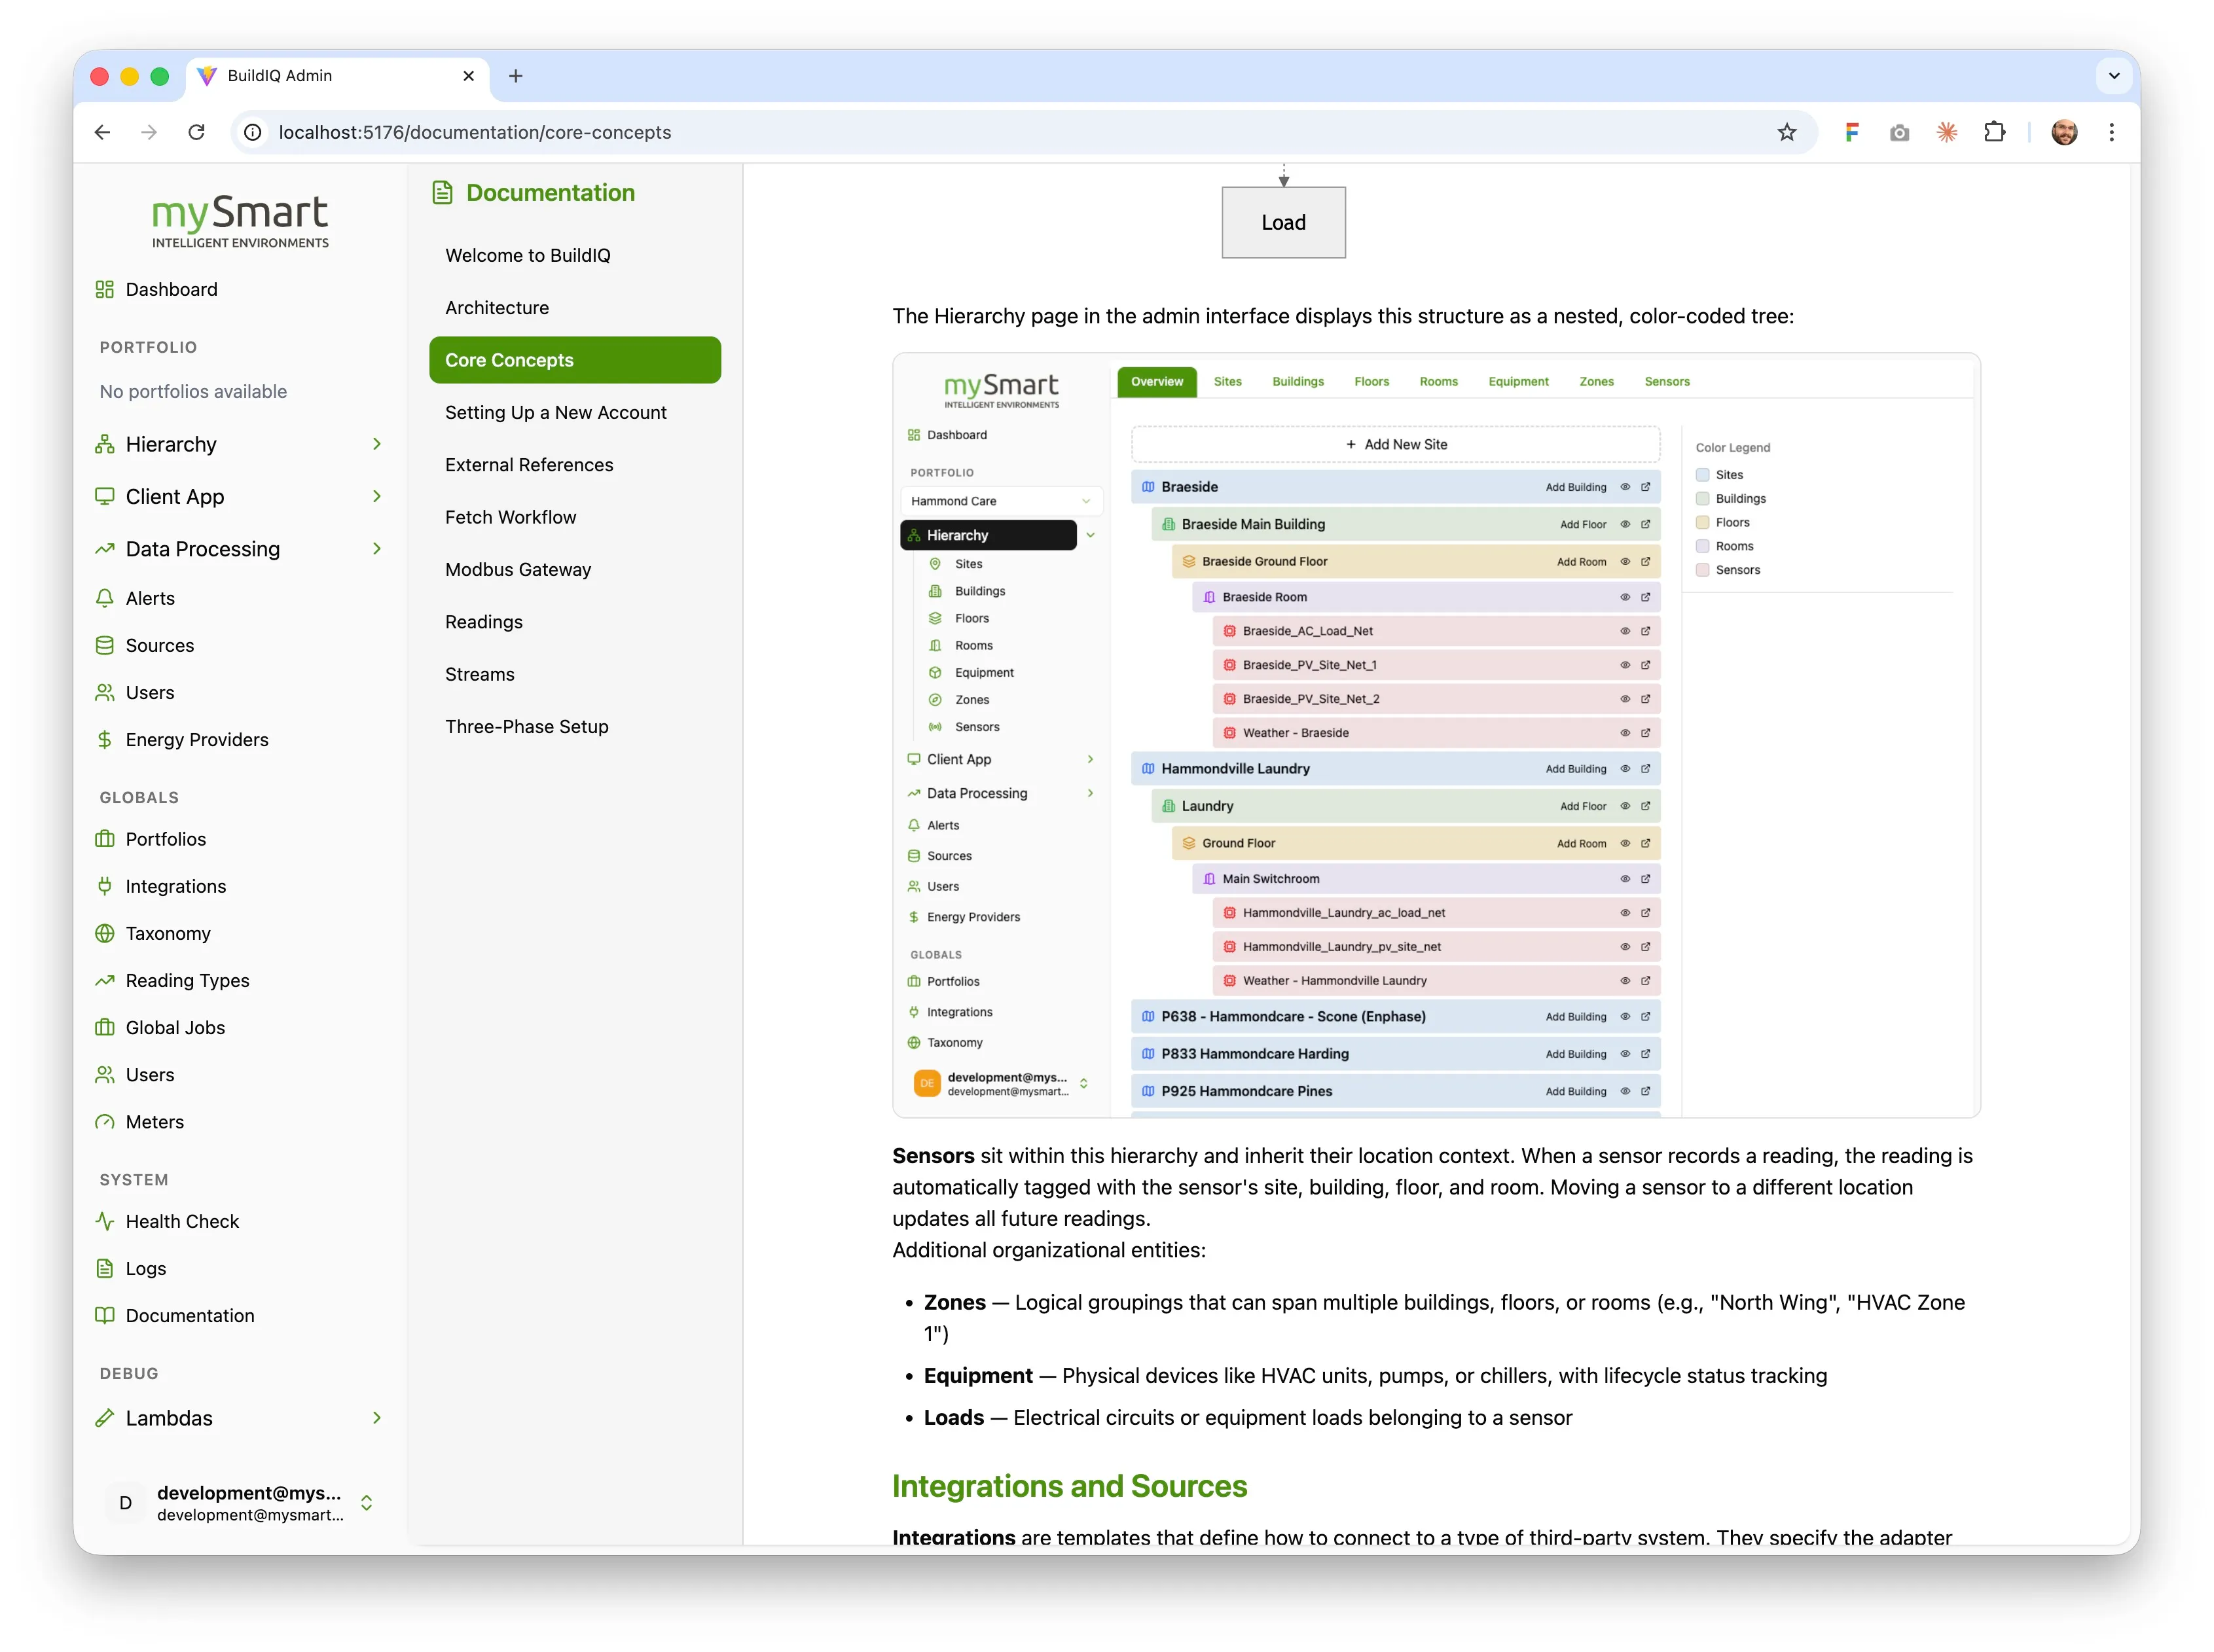Open Logs using the document icon

[x=106, y=1268]
